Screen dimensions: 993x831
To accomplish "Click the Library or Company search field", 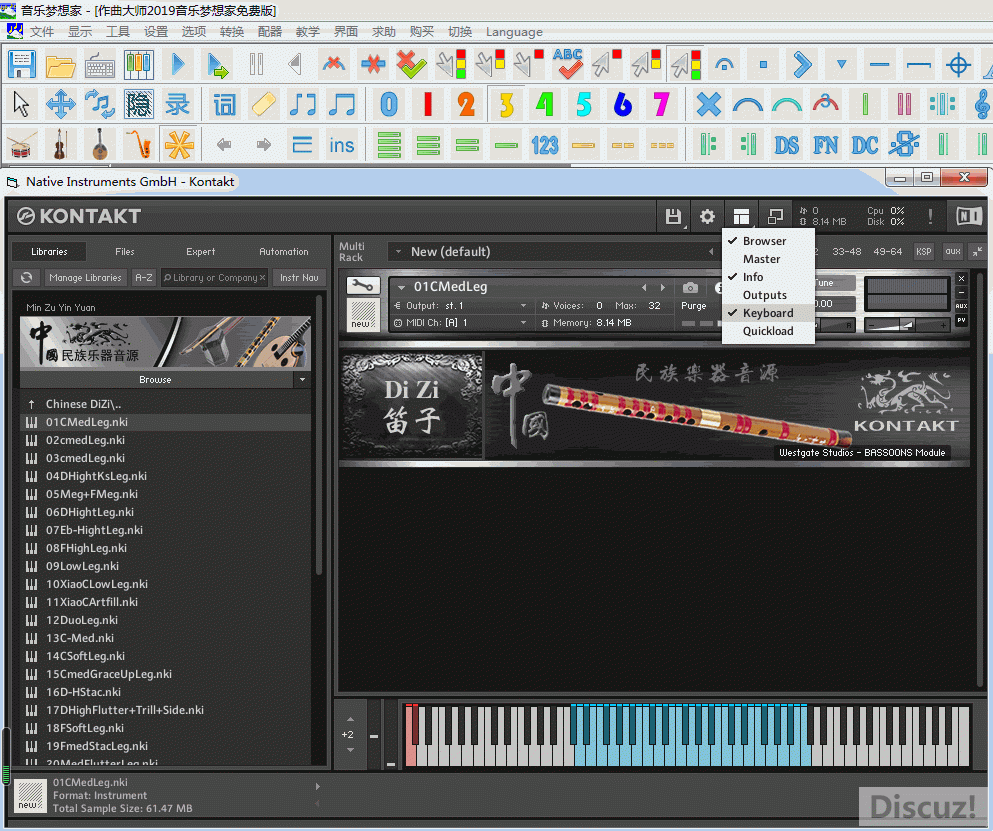I will click(215, 277).
